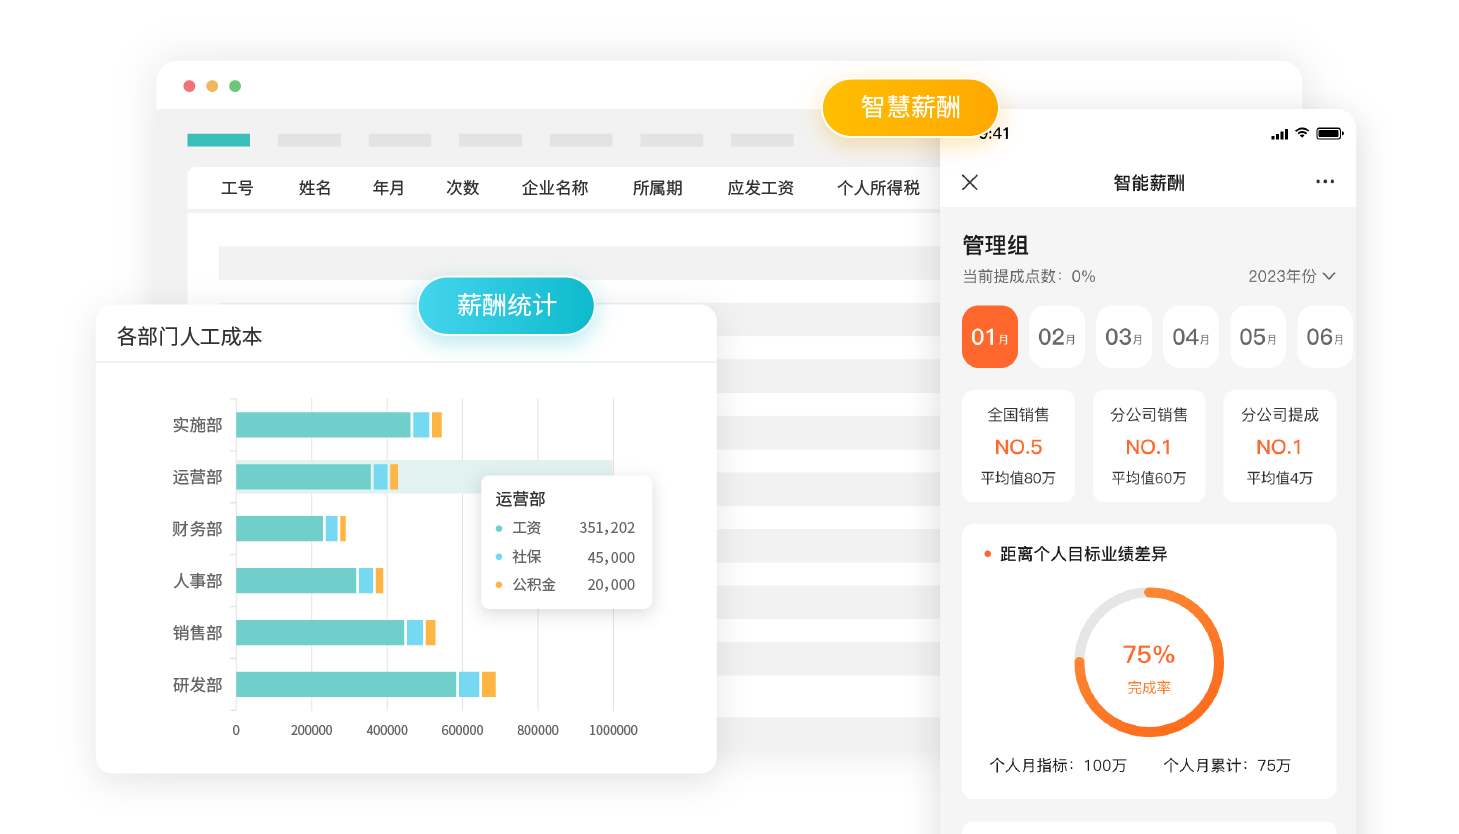Viewport: 1459px width, 834px height.
Task: Click the orange 公积金 legend dot in tooltip
Action: click(x=499, y=585)
